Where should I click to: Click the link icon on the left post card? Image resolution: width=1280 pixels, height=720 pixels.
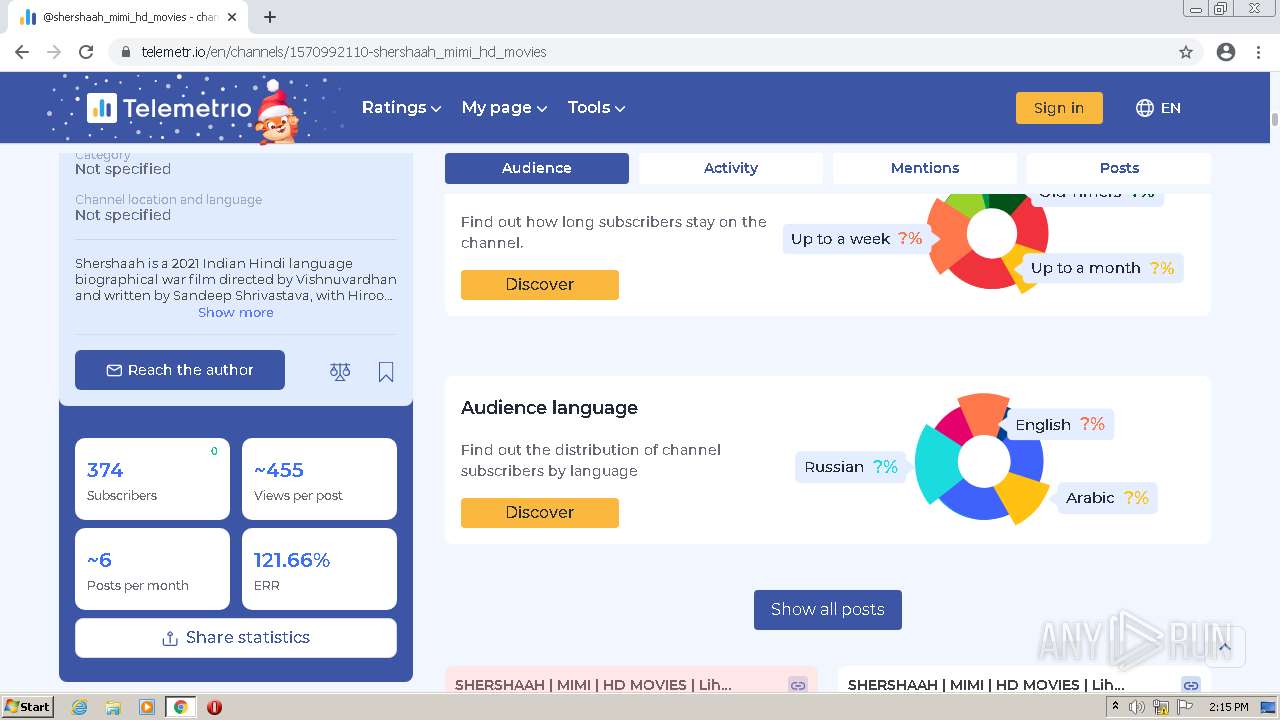798,685
